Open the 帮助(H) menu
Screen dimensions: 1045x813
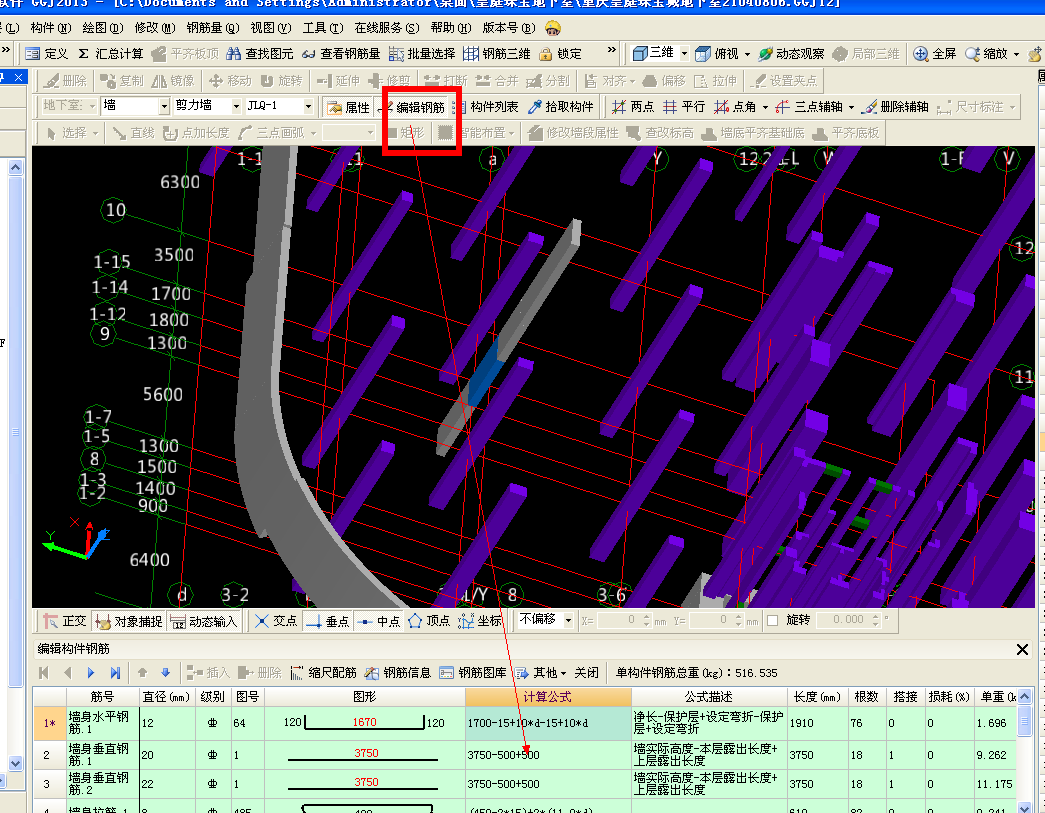pos(451,28)
